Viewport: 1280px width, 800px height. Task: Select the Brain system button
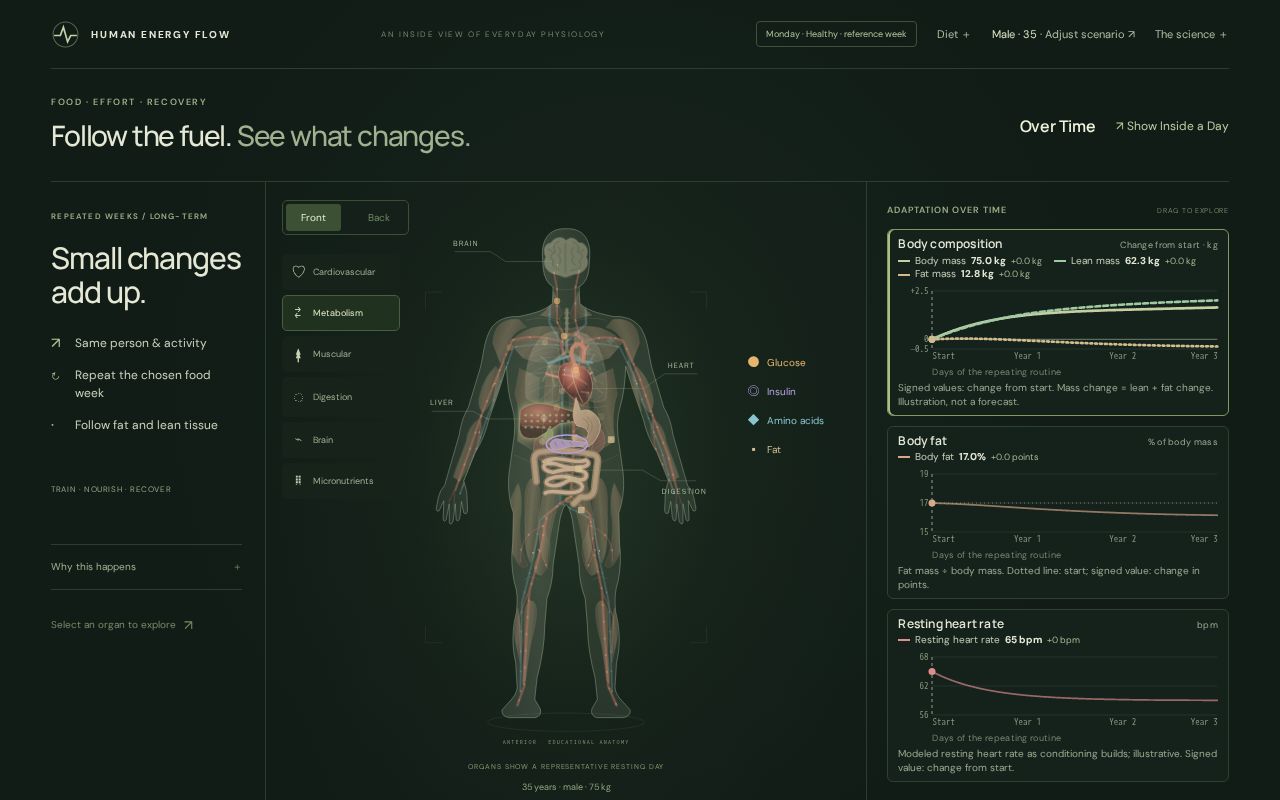[341, 440]
